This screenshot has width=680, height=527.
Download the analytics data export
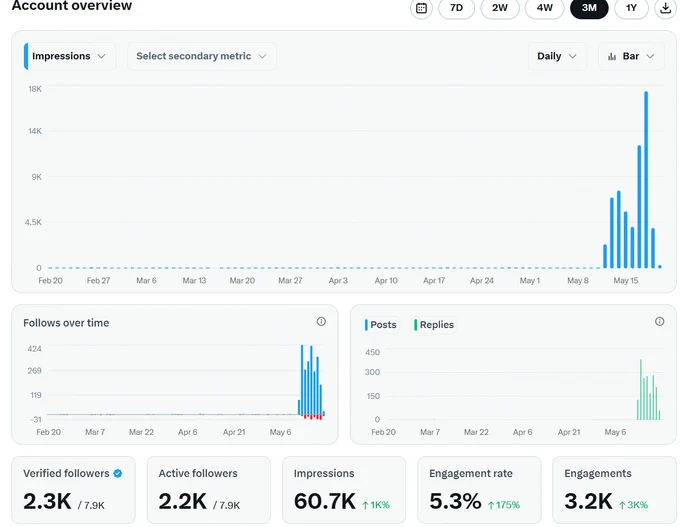click(665, 8)
